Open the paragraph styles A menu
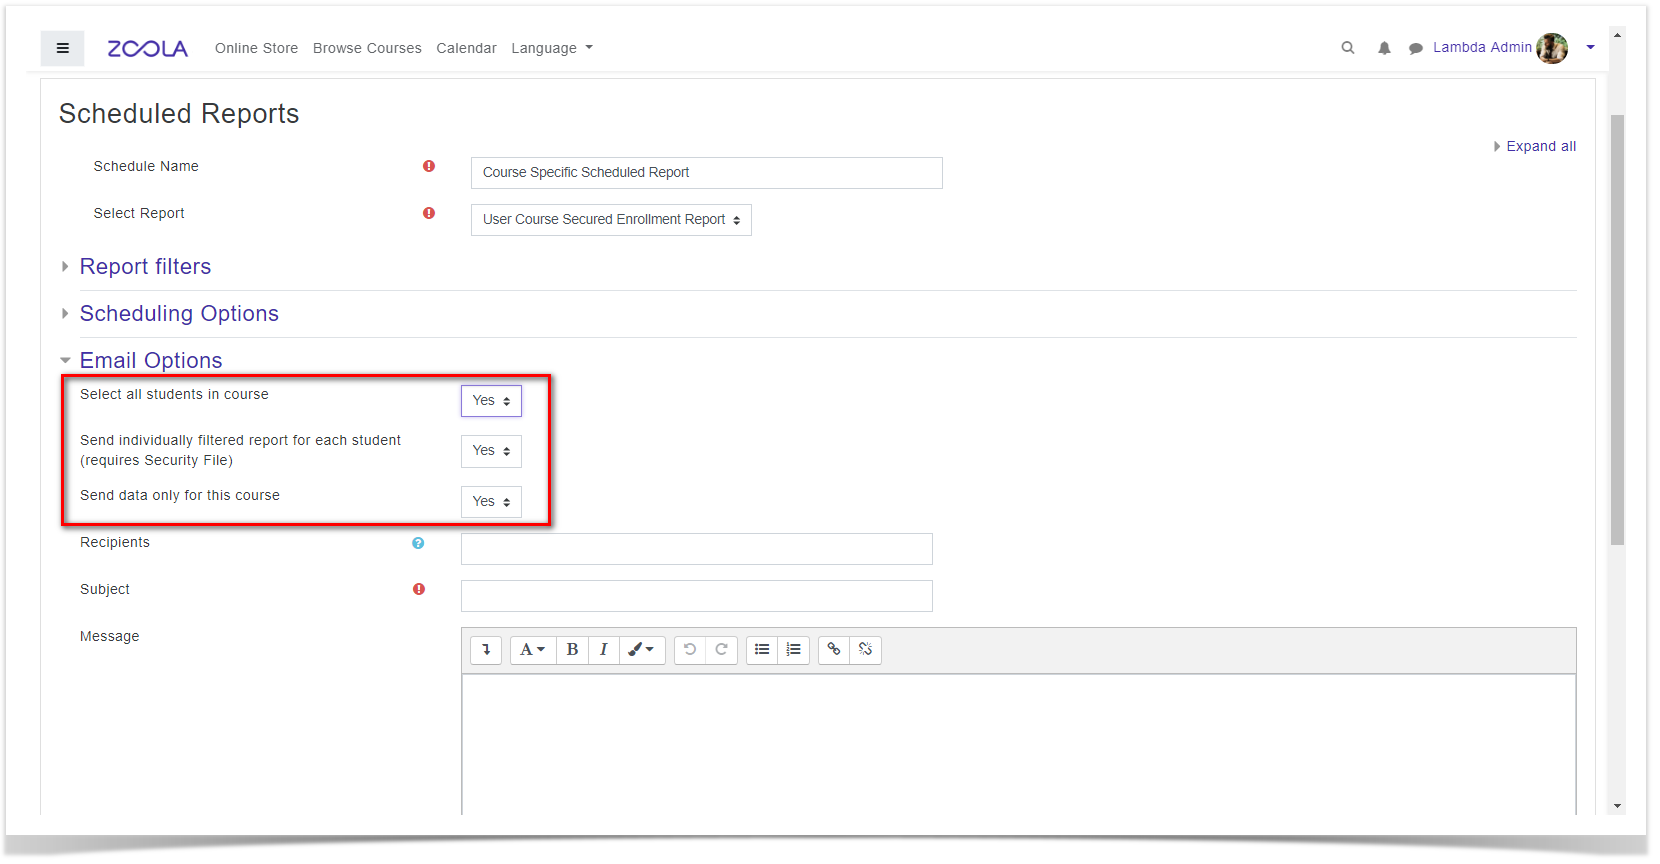Image resolution: width=1660 pixels, height=864 pixels. pyautogui.click(x=533, y=650)
